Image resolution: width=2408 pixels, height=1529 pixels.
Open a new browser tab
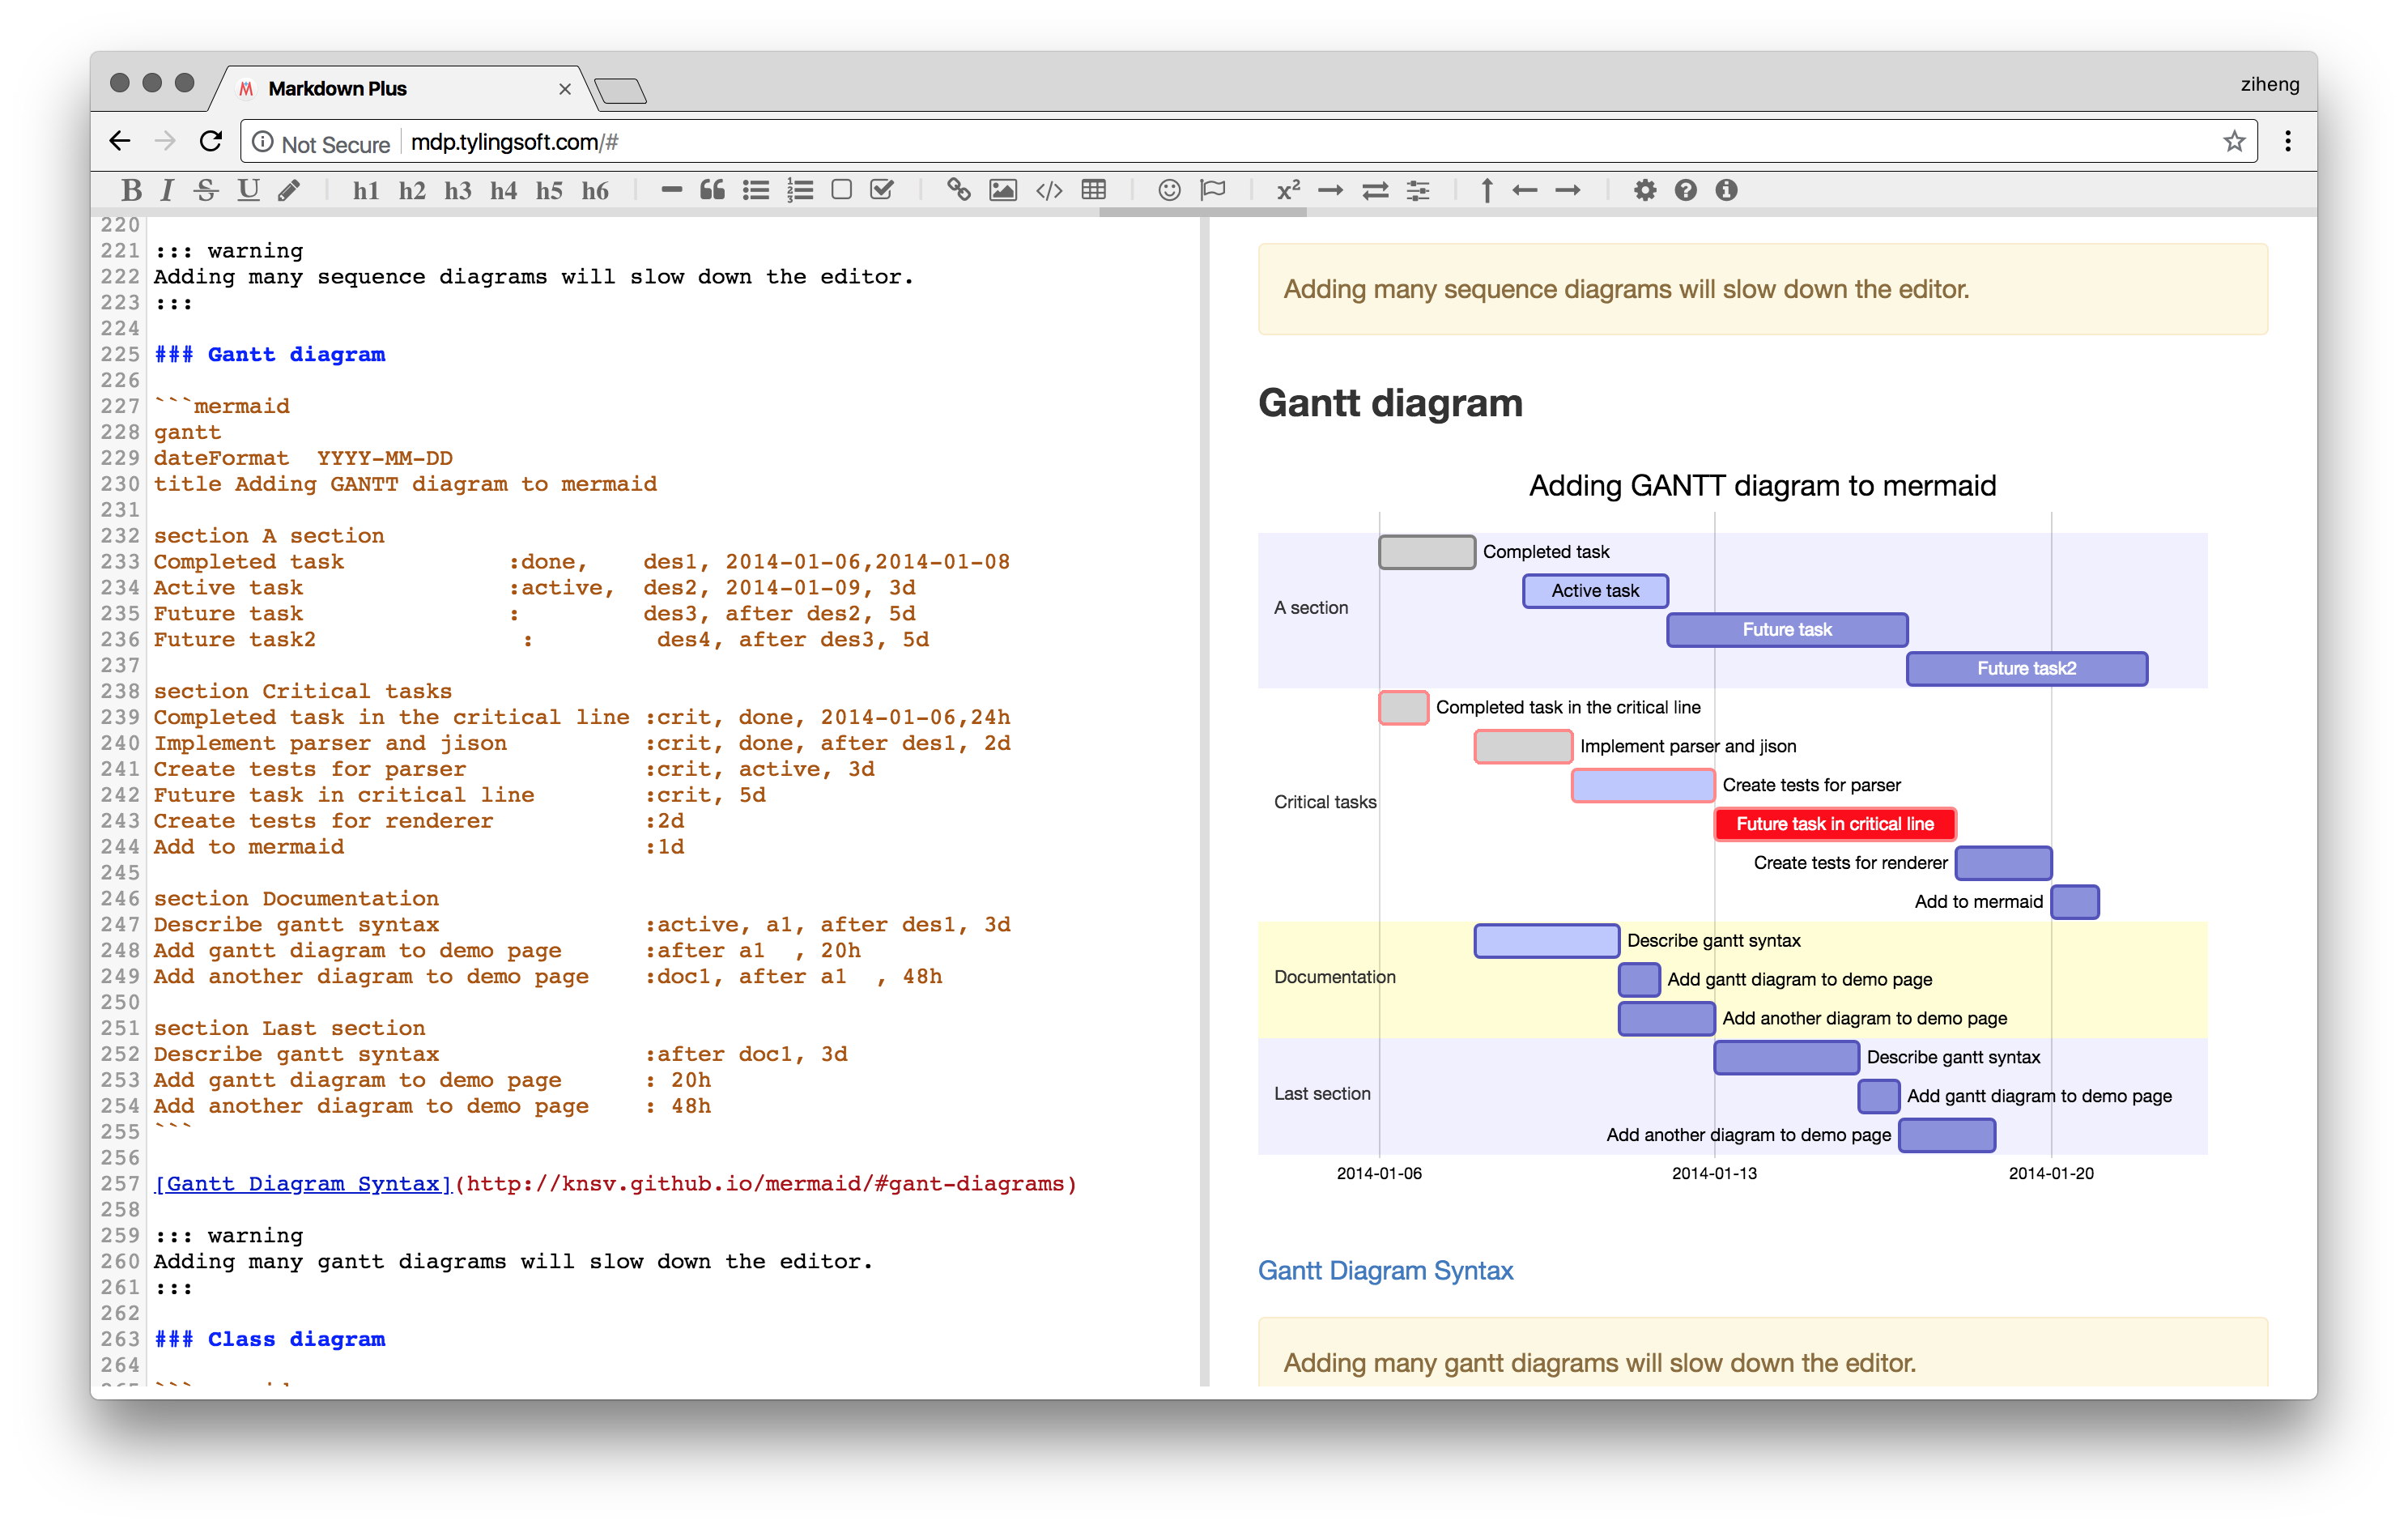coord(621,91)
